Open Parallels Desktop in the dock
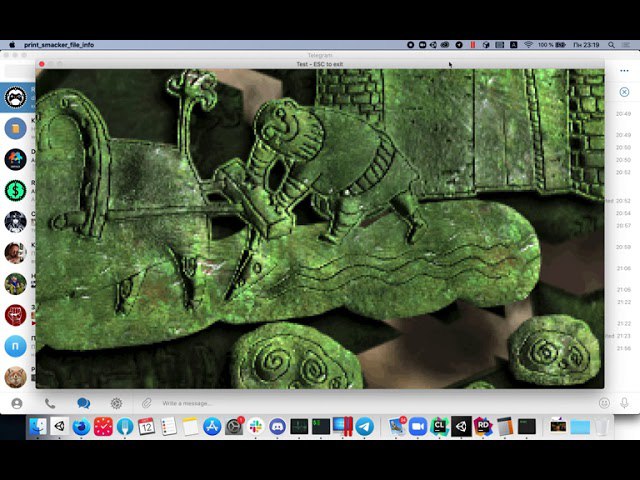 pos(343,427)
